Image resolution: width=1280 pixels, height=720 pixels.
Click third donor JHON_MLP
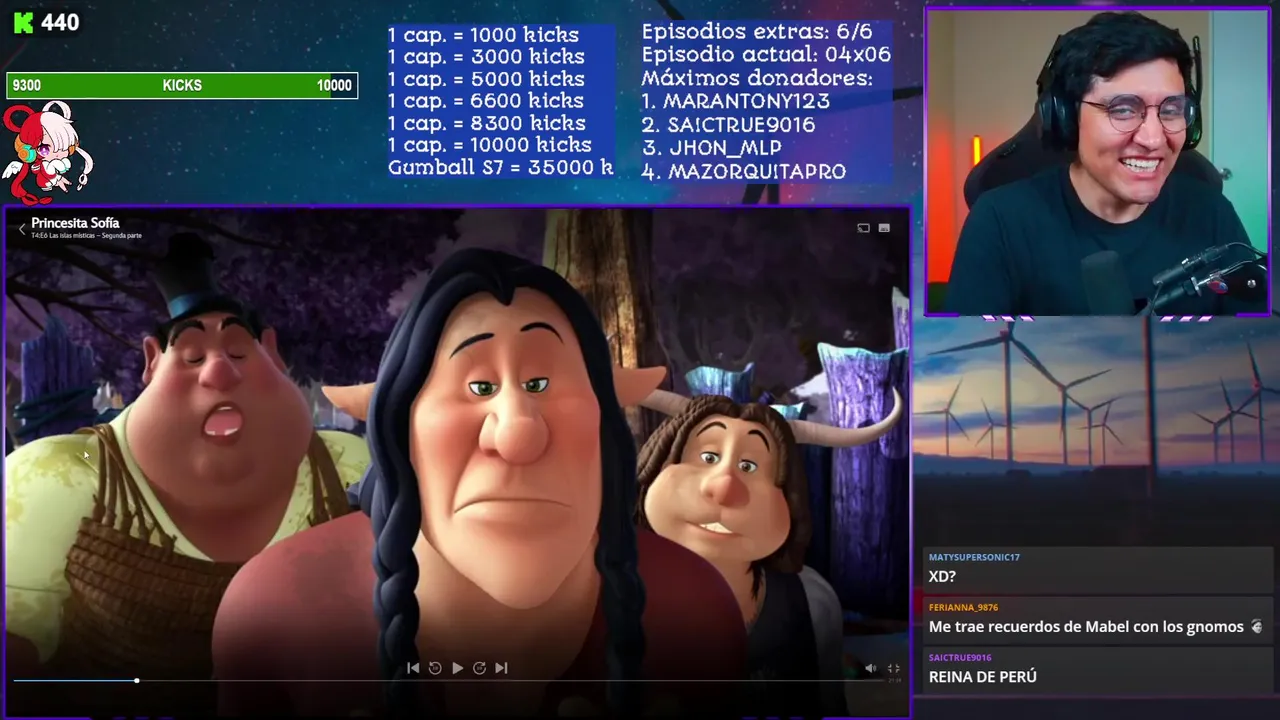tap(712, 148)
